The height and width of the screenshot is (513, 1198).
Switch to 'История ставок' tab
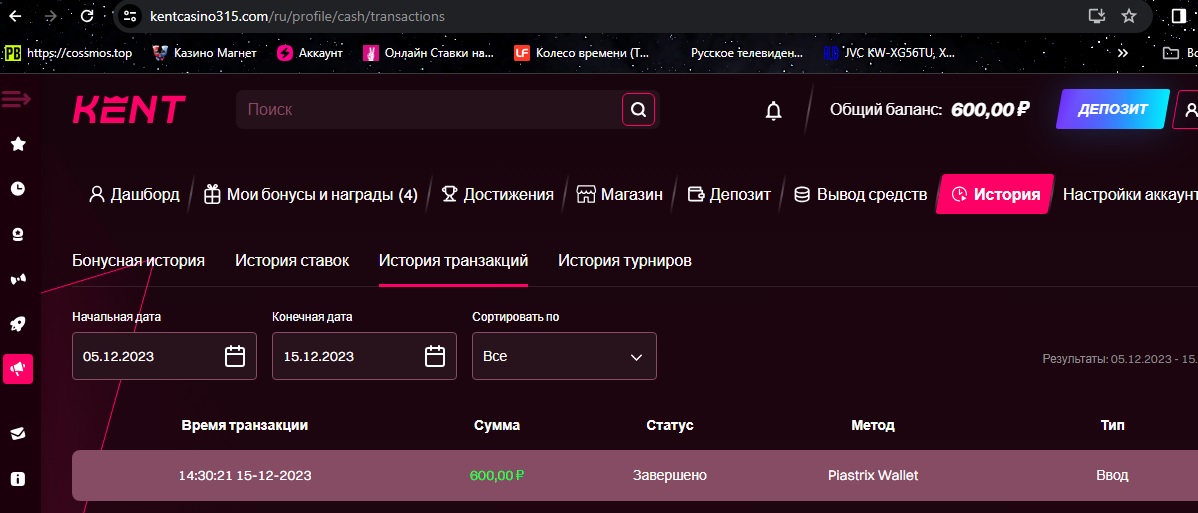pyautogui.click(x=292, y=261)
